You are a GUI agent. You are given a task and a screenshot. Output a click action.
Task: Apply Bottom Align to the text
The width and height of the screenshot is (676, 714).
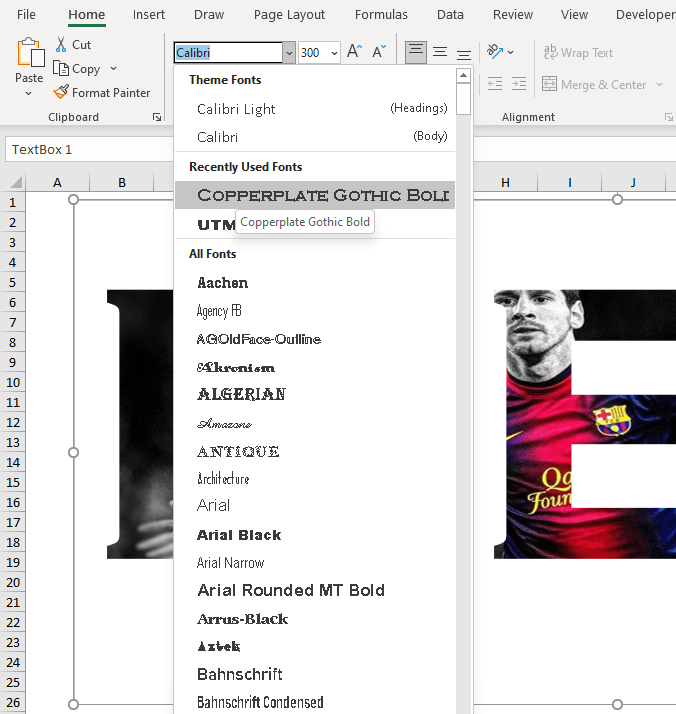coord(464,54)
